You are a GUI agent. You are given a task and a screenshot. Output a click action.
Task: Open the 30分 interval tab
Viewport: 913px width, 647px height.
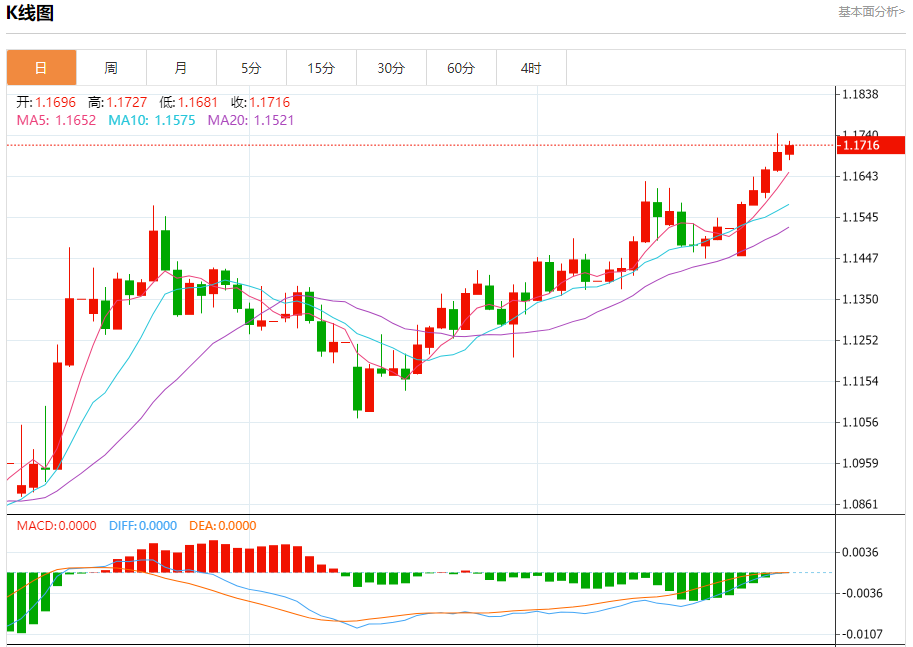pos(391,68)
